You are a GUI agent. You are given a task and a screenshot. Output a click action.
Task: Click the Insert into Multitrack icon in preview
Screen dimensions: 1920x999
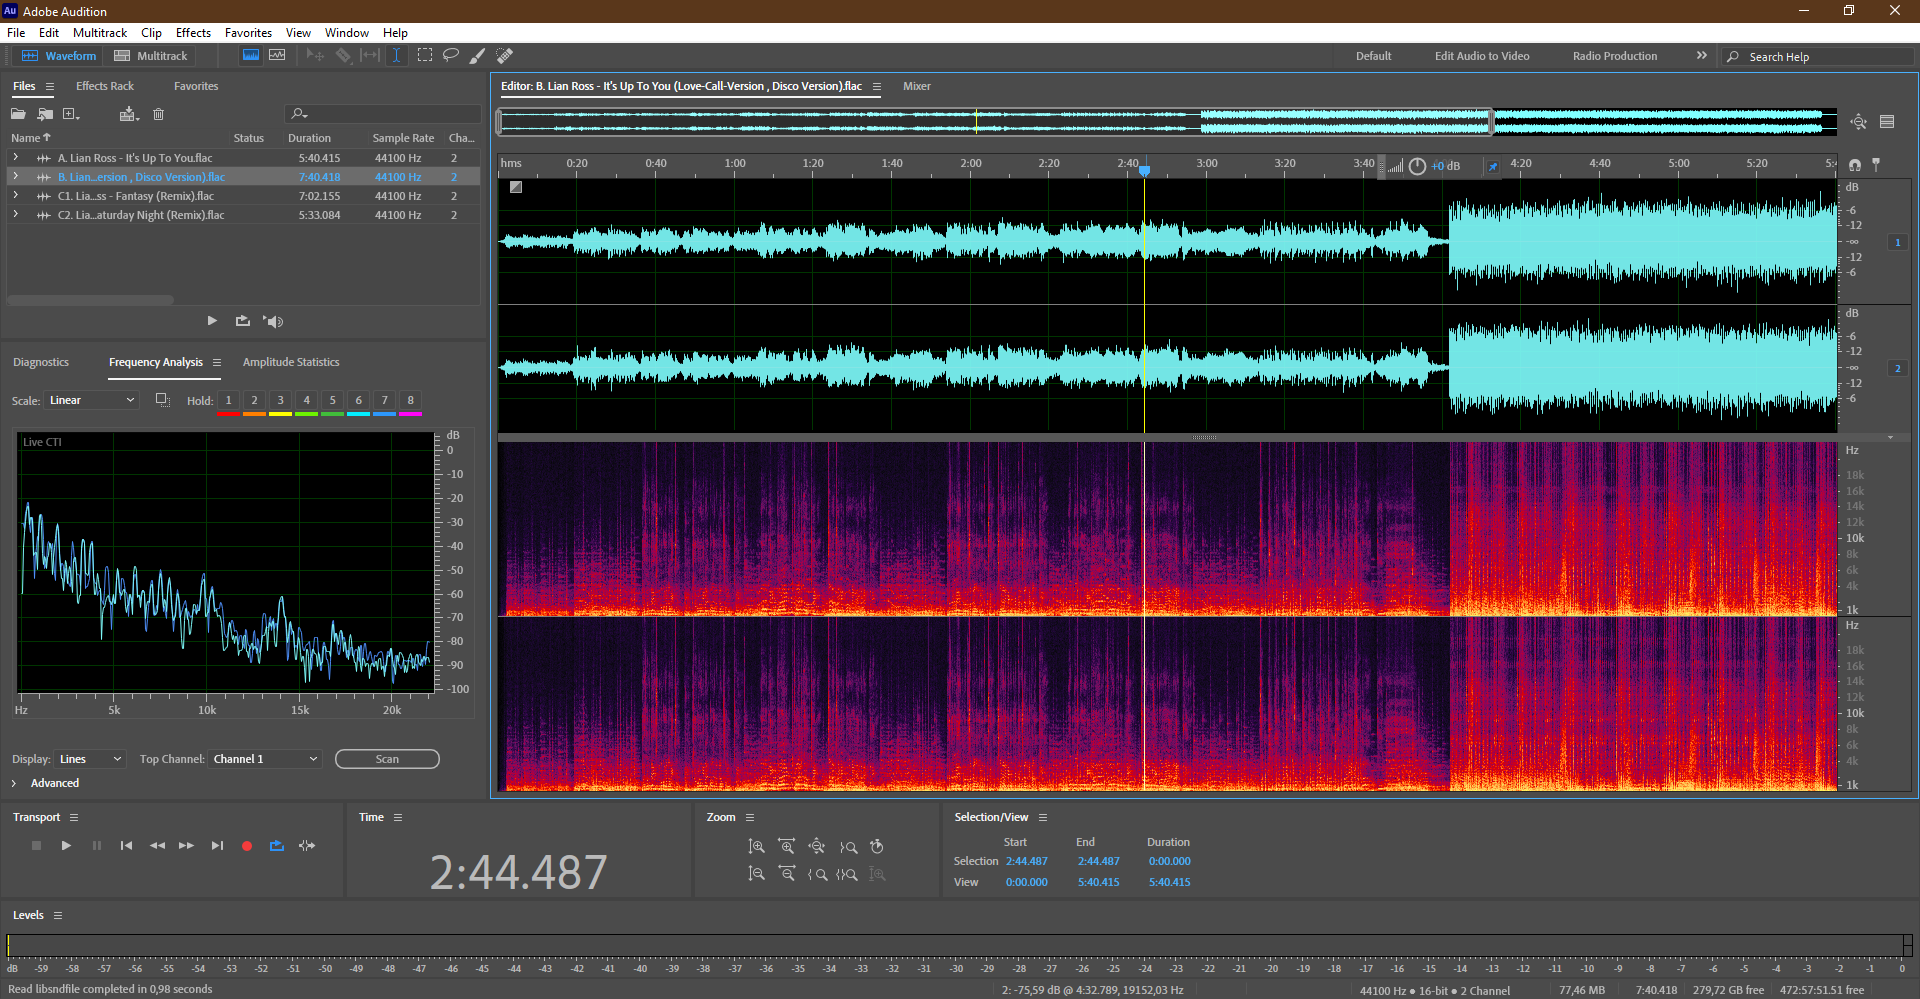[243, 321]
